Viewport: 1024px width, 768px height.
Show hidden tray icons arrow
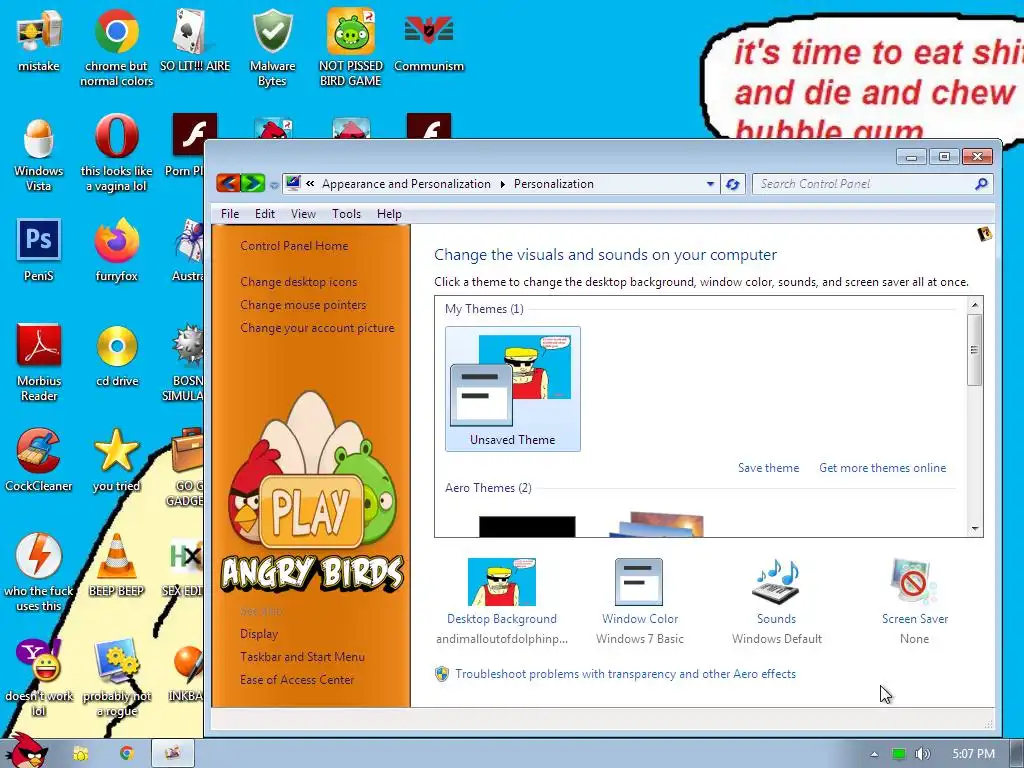(x=874, y=754)
